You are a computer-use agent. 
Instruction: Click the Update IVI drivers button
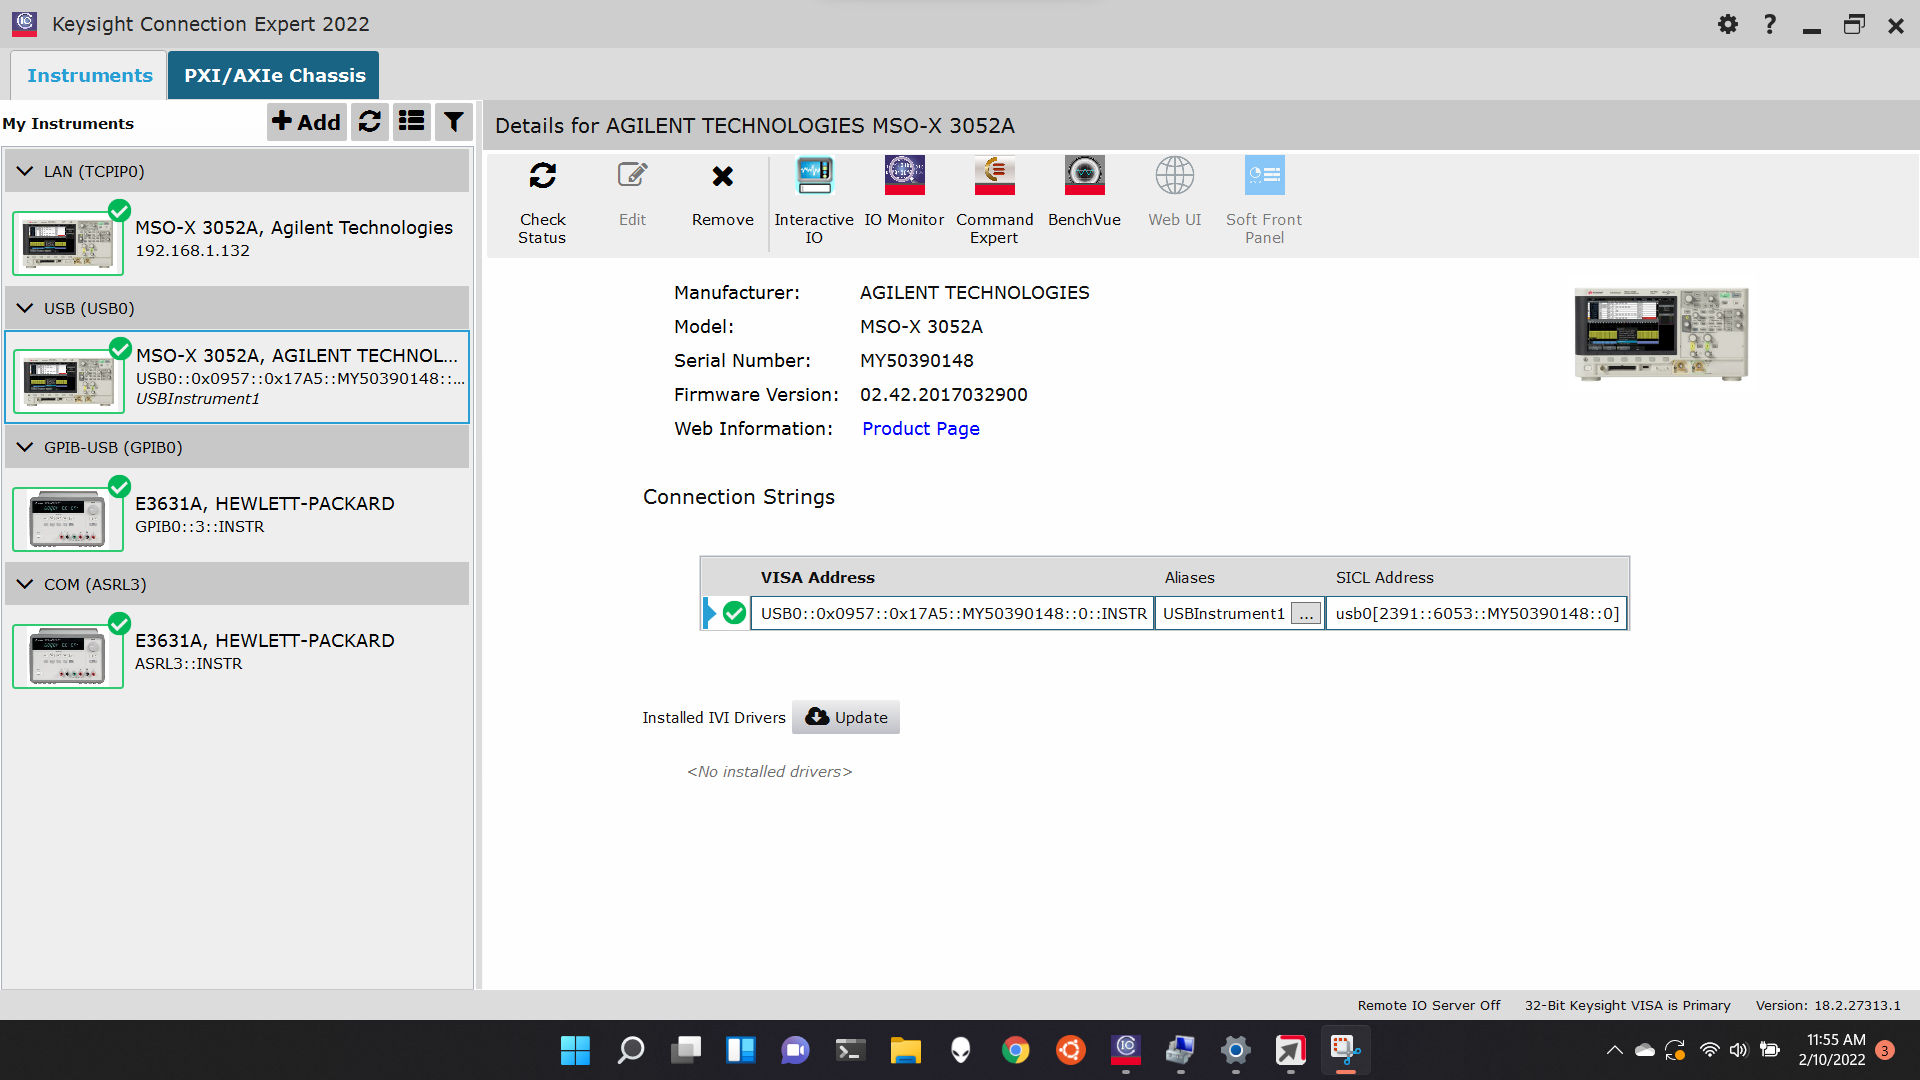coord(846,717)
